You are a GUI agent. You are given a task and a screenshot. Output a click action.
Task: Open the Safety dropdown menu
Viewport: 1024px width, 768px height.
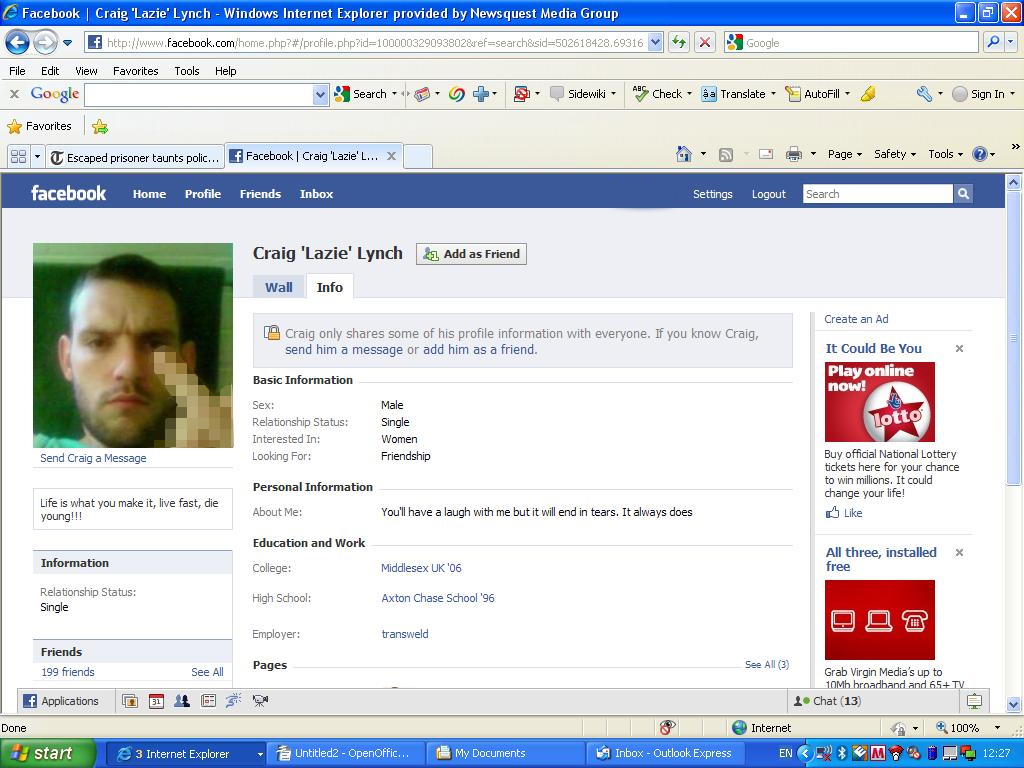(895, 154)
